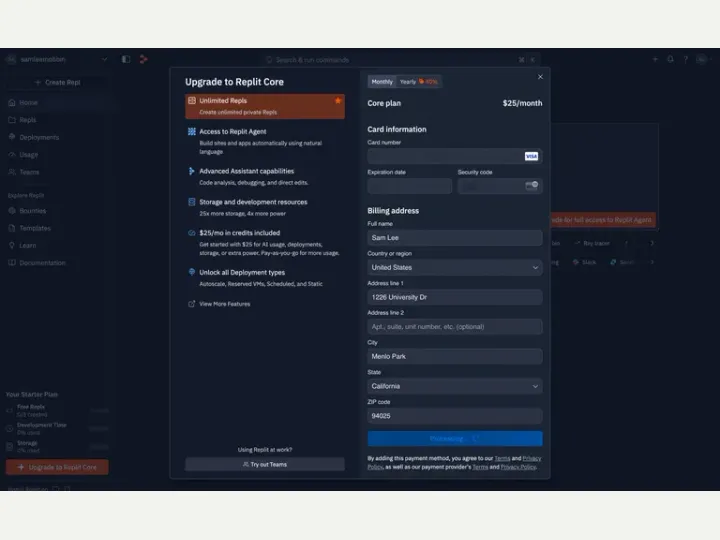Open the payment provider's Terms link
The image size is (720, 540).
pyautogui.click(x=480, y=467)
